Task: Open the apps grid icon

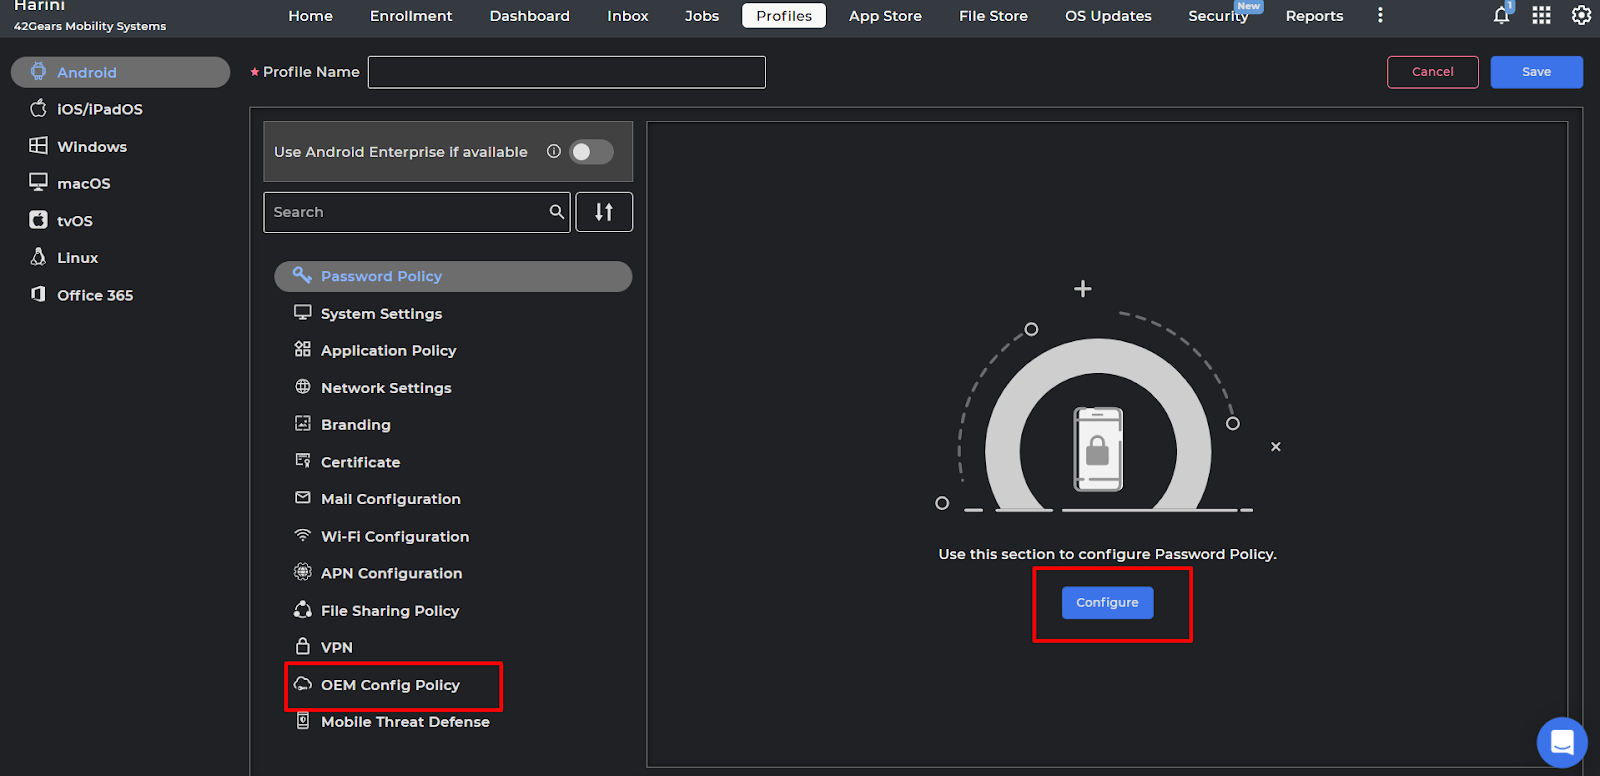Action: pyautogui.click(x=1541, y=15)
